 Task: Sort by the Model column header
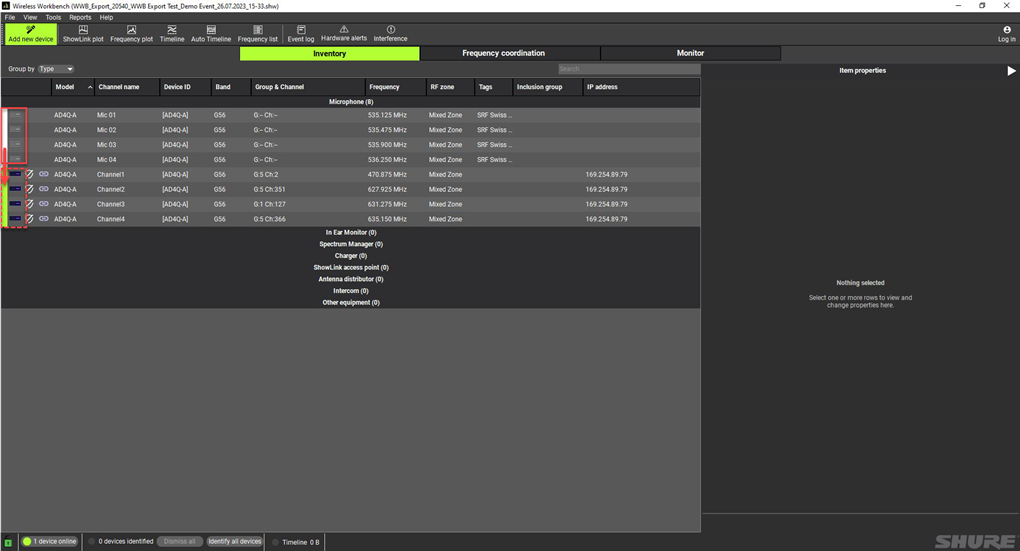[x=65, y=87]
